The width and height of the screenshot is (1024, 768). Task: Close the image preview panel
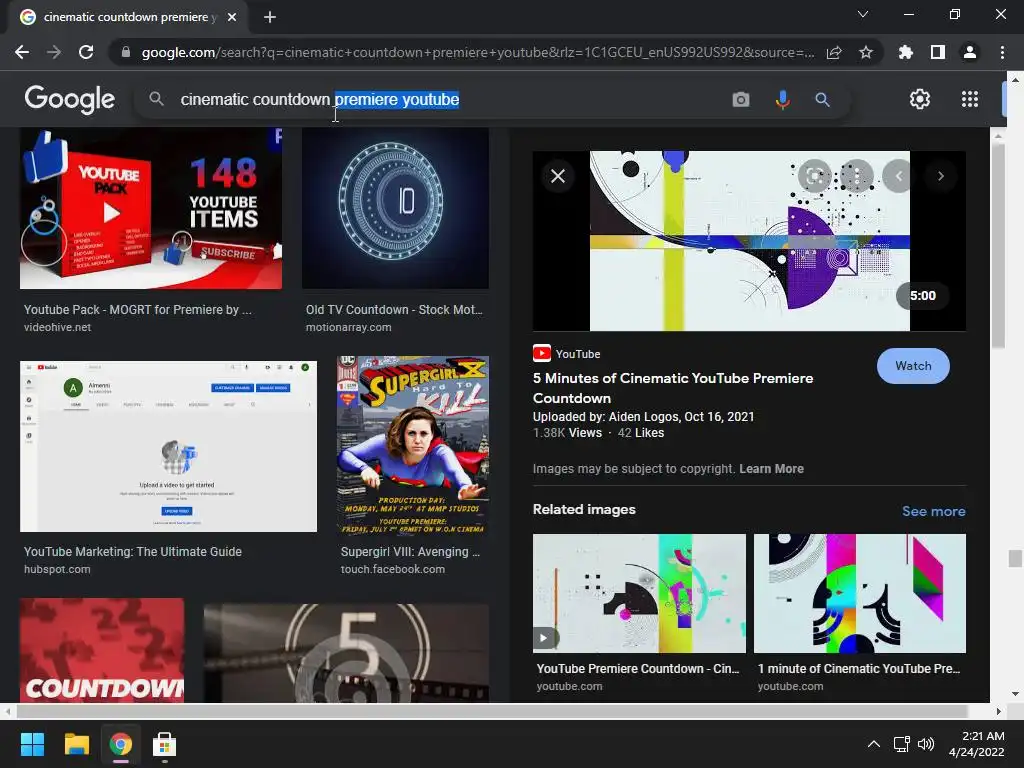(x=558, y=176)
